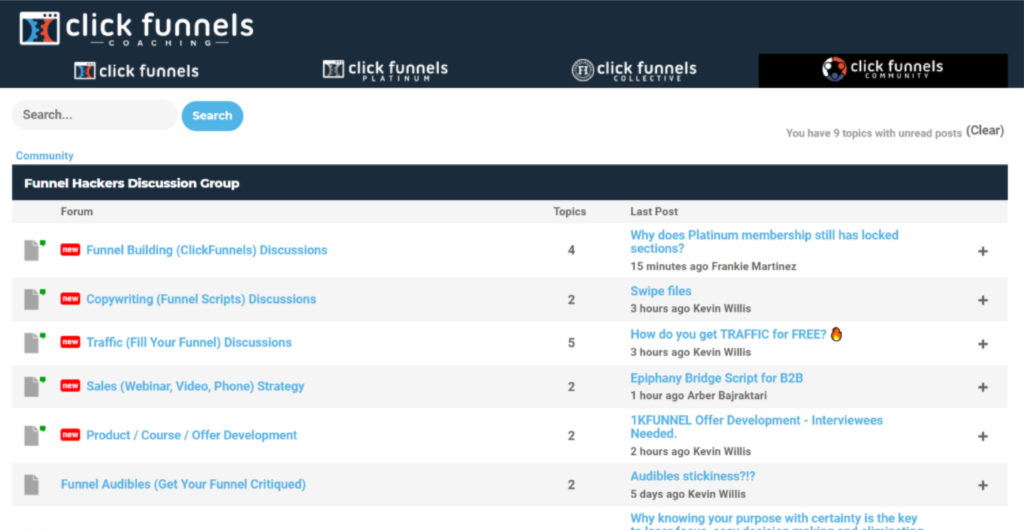Open 1KFUNNEL Offer Development post
Image resolution: width=1024 pixels, height=530 pixels.
tap(756, 427)
